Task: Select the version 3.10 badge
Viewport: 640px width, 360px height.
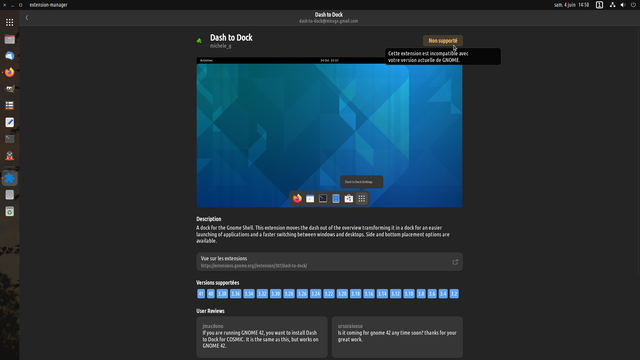Action: (x=409, y=294)
